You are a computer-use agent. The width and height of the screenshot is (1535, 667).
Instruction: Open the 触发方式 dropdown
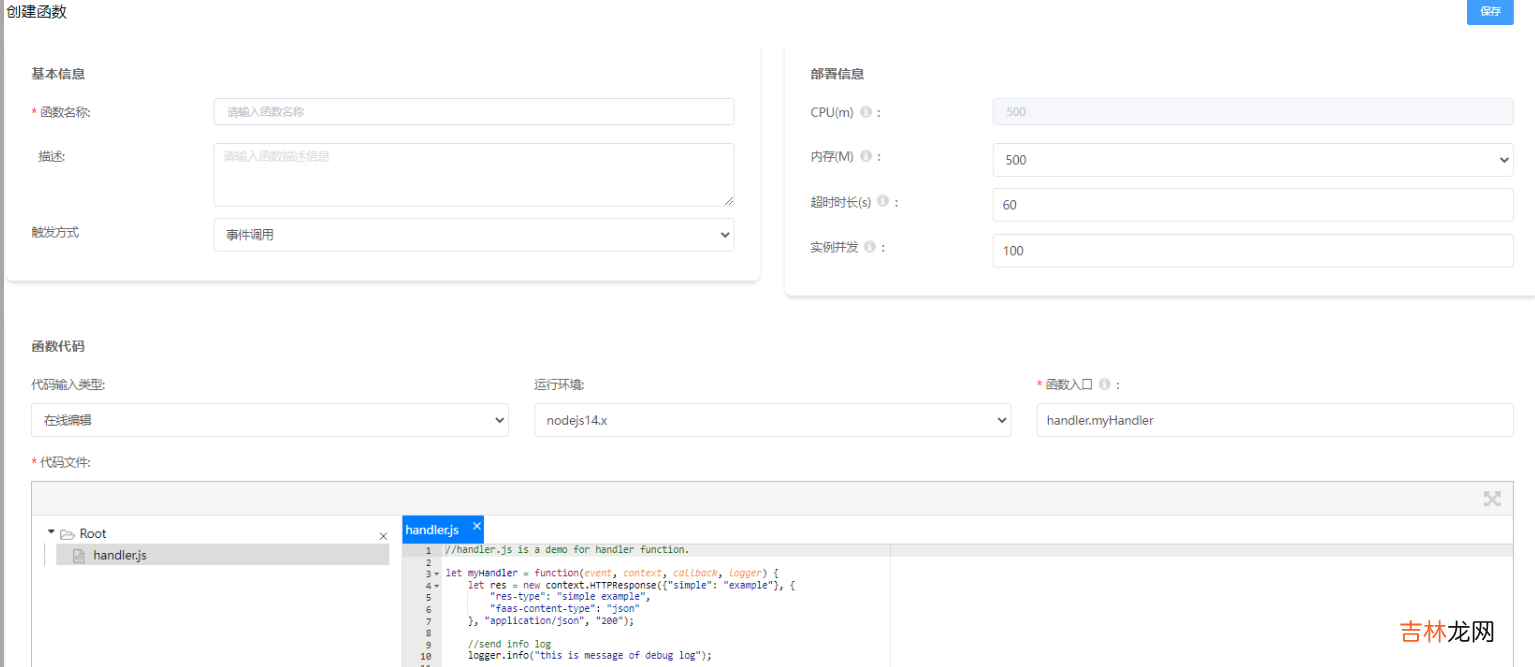click(473, 235)
